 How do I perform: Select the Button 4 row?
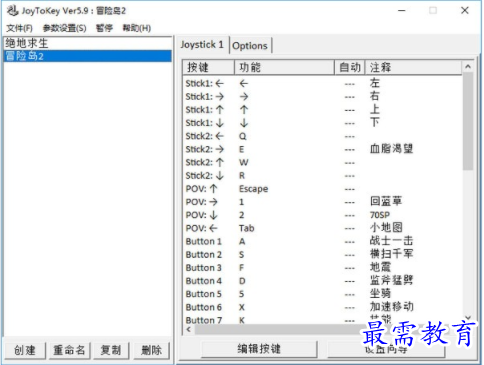point(322,281)
